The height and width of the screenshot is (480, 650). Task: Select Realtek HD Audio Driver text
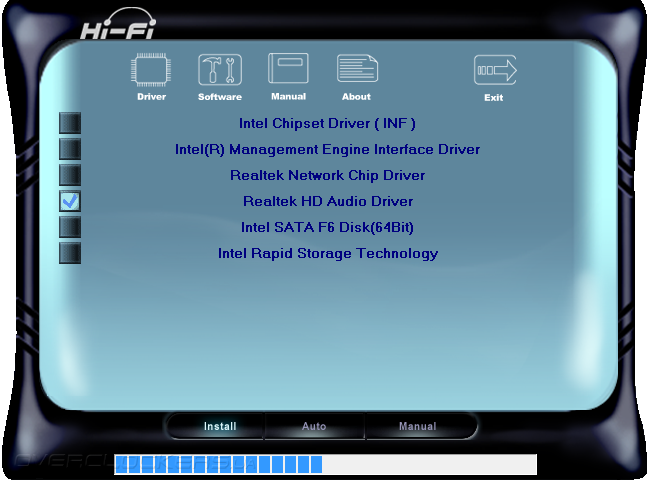[x=328, y=201]
